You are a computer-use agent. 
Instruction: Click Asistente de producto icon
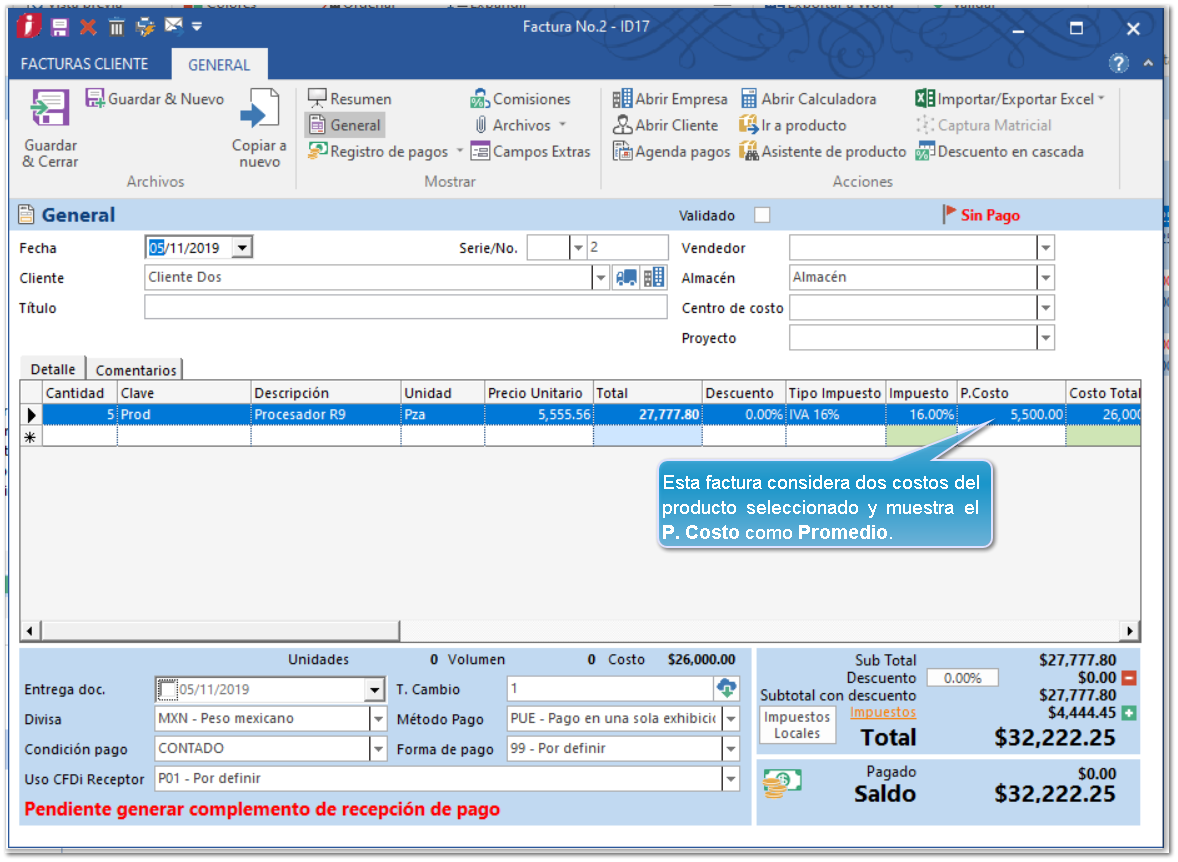(x=749, y=152)
